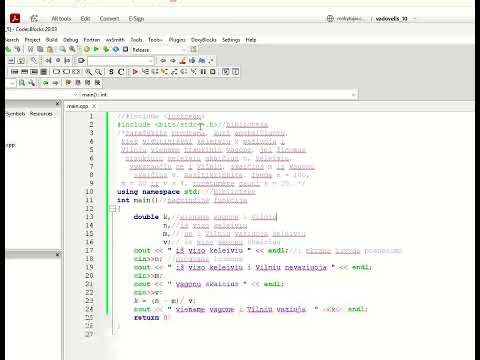Click the incremental search text field

120,61
